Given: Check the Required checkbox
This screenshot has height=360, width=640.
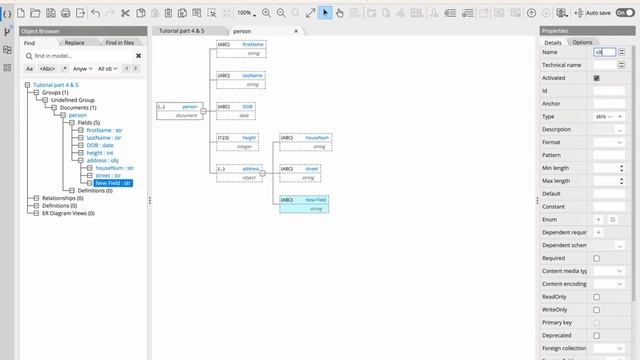Looking at the screenshot, I should click(x=596, y=258).
